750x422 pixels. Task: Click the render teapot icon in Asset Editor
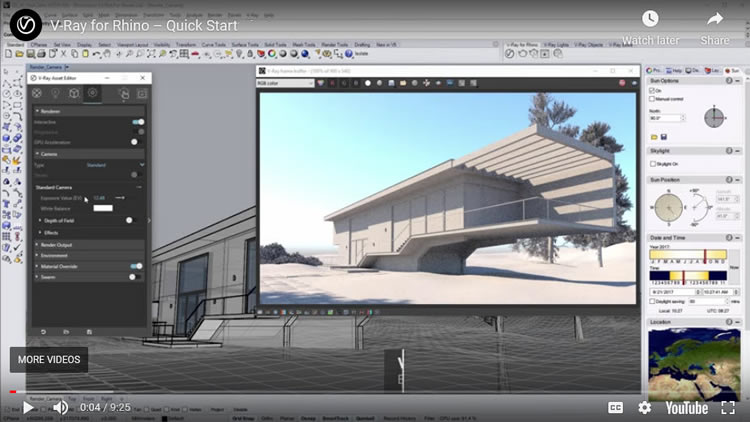tap(123, 93)
